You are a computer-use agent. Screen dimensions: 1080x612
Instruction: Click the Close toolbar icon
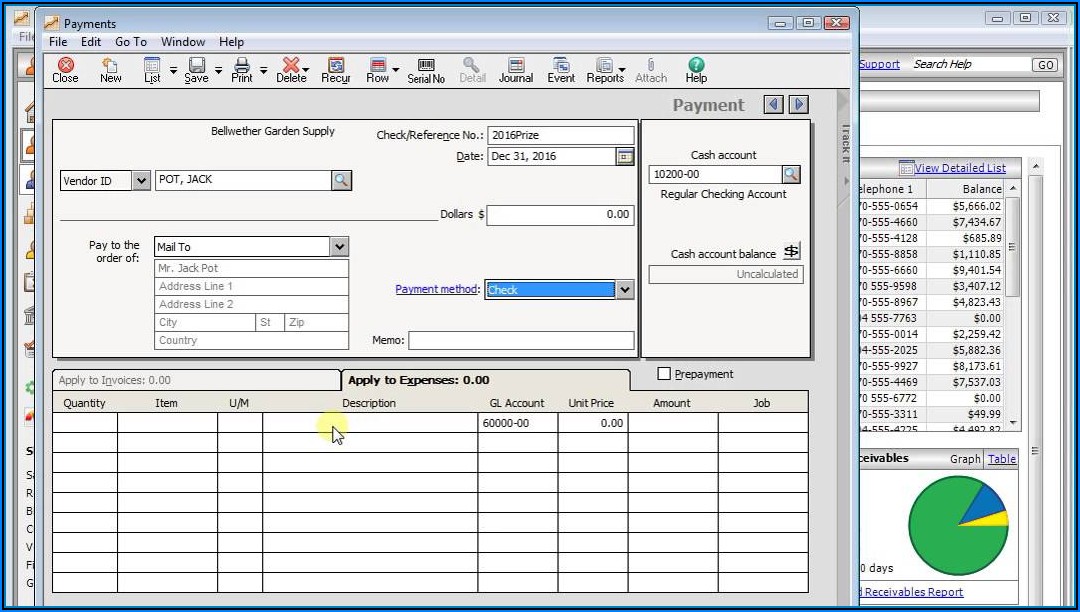pos(65,70)
